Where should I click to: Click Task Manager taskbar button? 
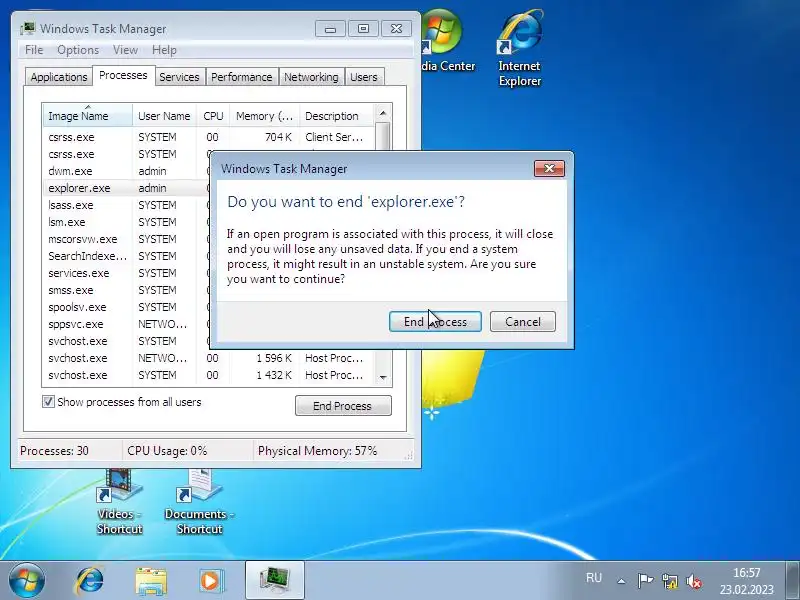pyautogui.click(x=275, y=581)
